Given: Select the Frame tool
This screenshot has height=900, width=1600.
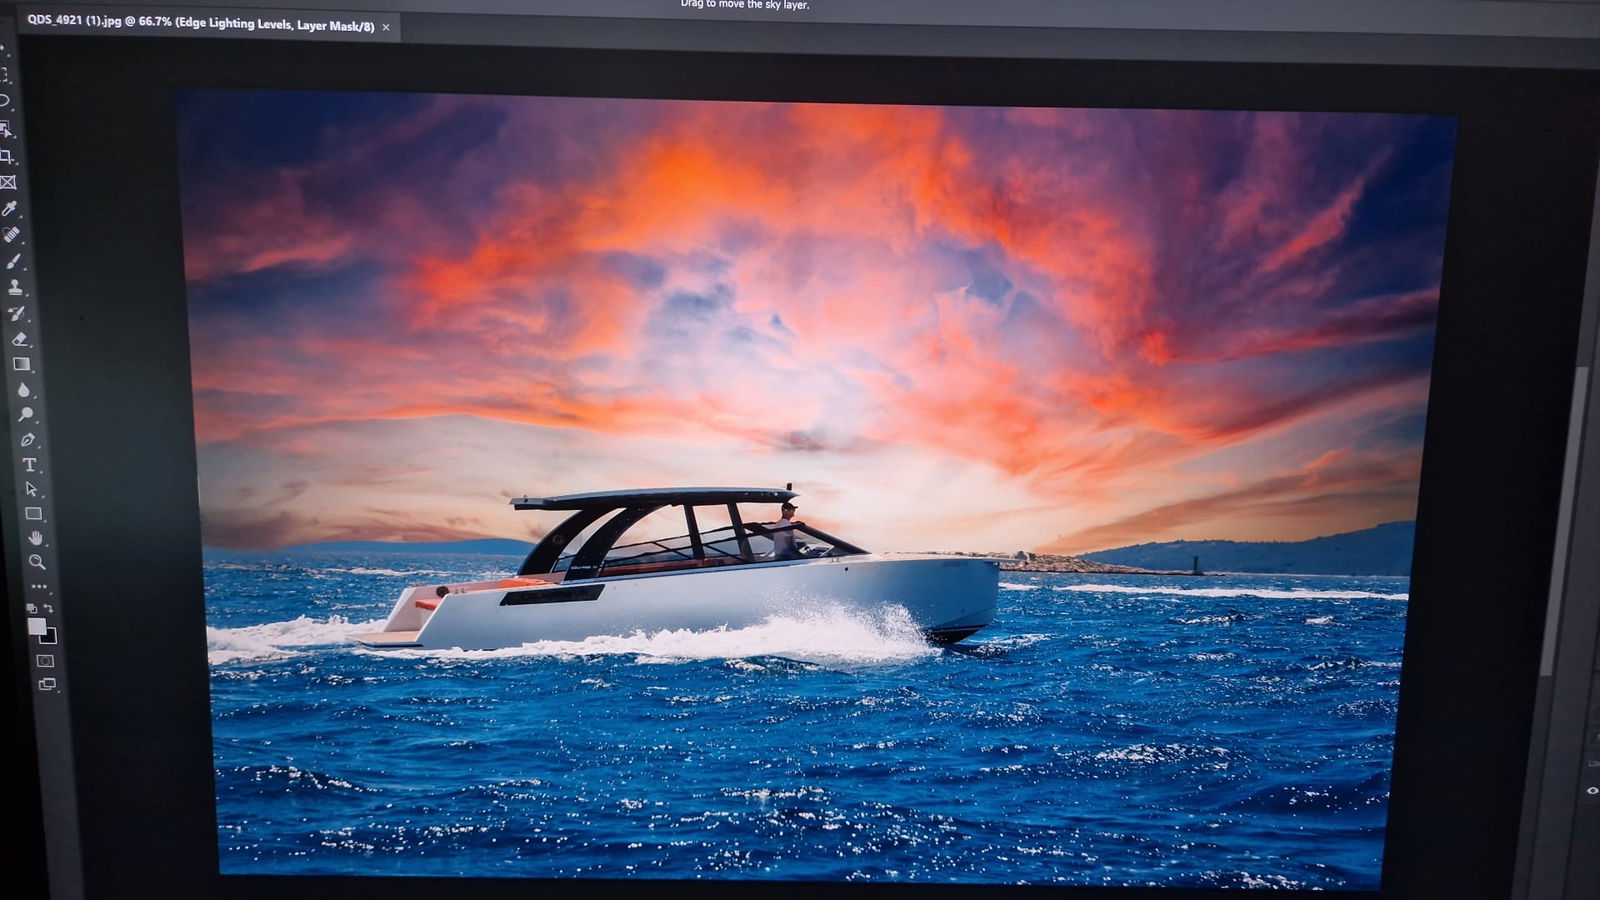Looking at the screenshot, I should pyautogui.click(x=9, y=182).
